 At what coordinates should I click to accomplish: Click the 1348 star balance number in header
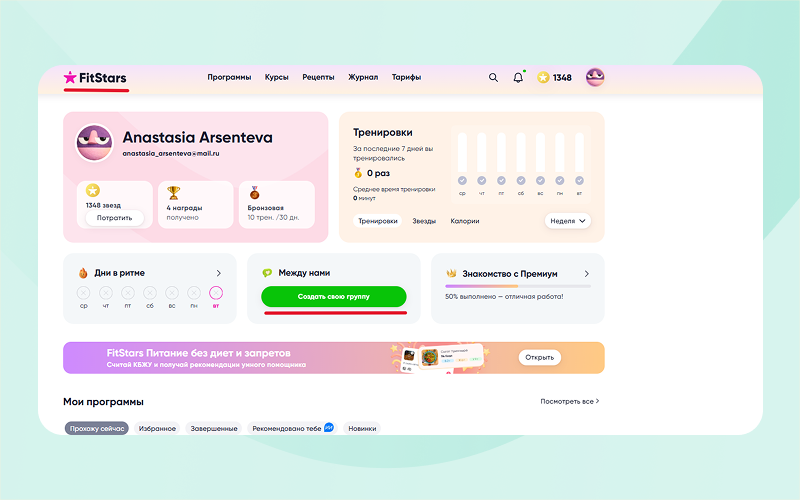(562, 78)
